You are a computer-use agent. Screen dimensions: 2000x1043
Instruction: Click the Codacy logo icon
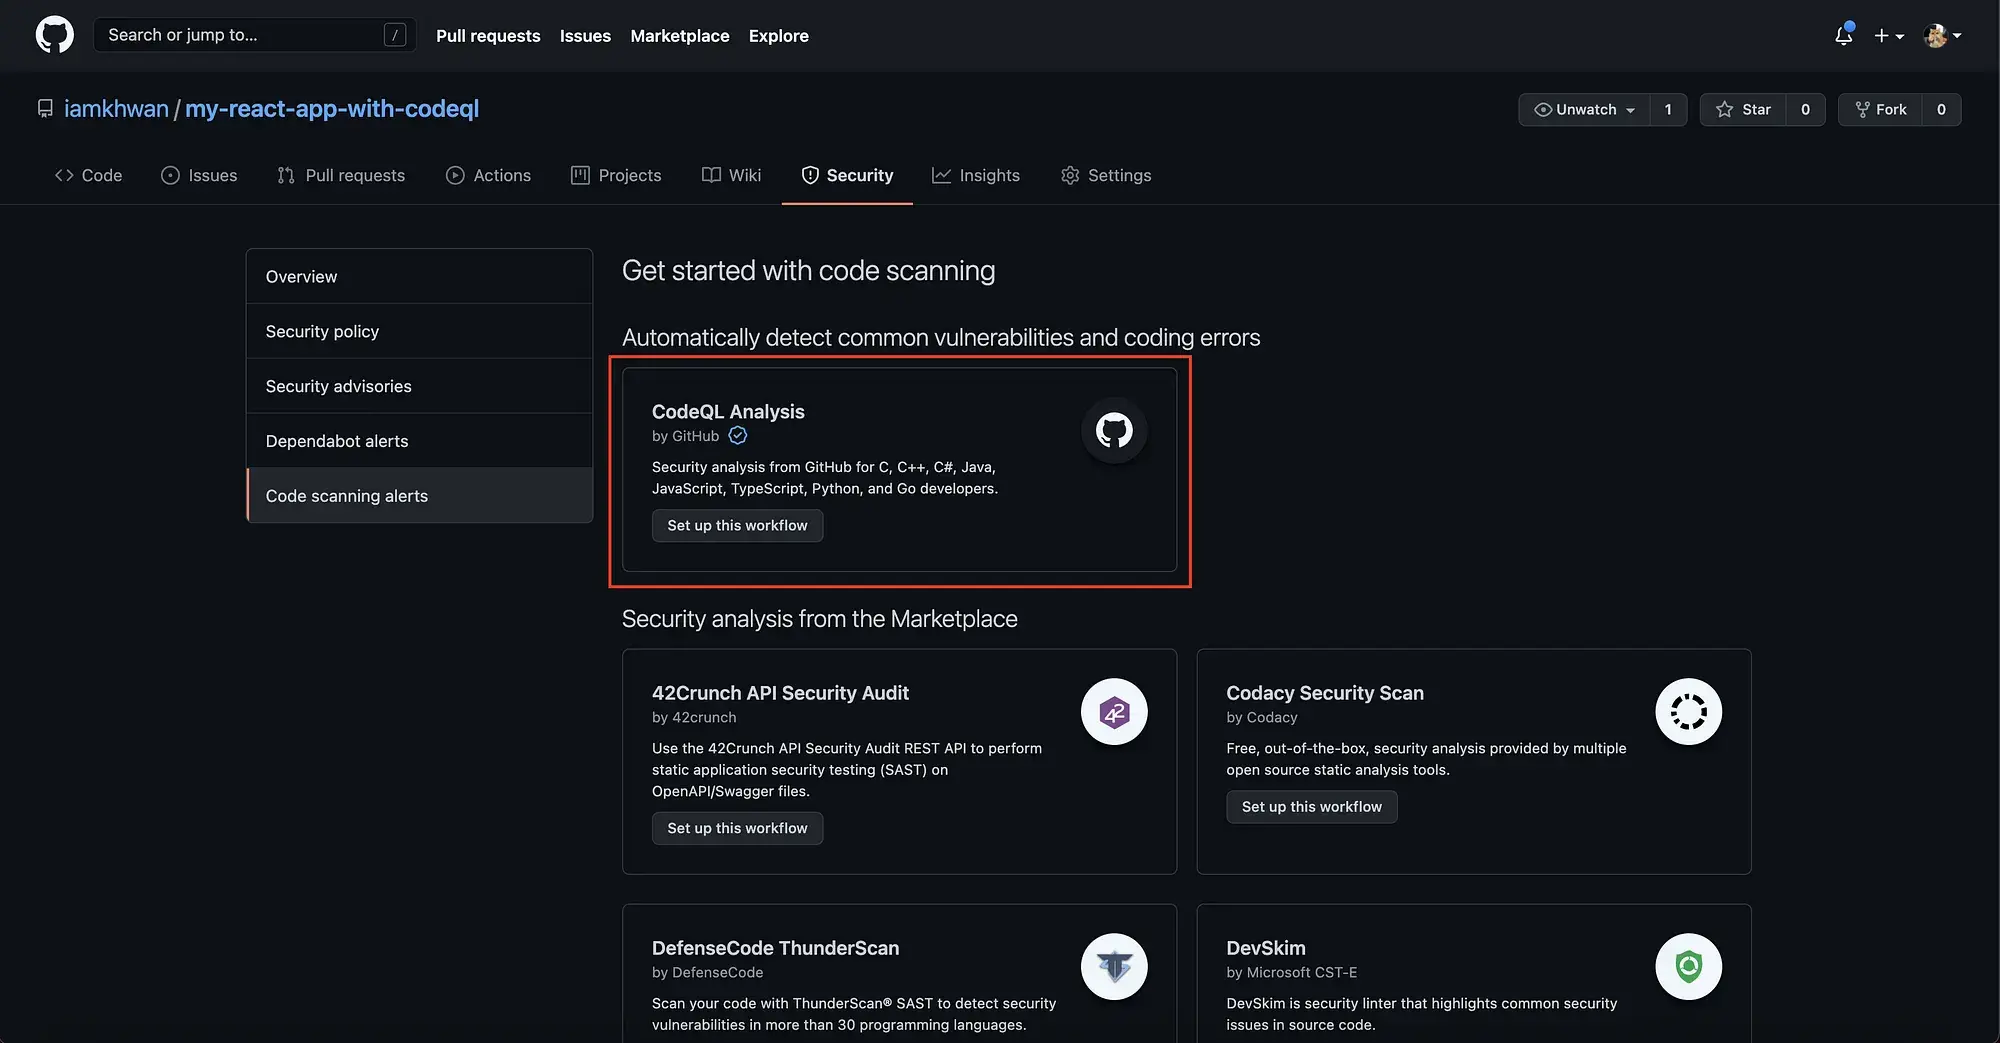coord(1688,712)
